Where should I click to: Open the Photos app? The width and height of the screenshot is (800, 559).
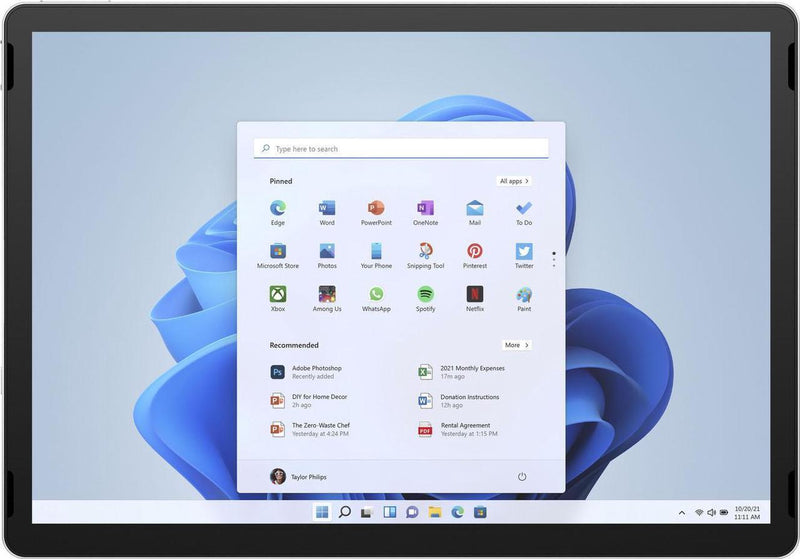tap(327, 256)
